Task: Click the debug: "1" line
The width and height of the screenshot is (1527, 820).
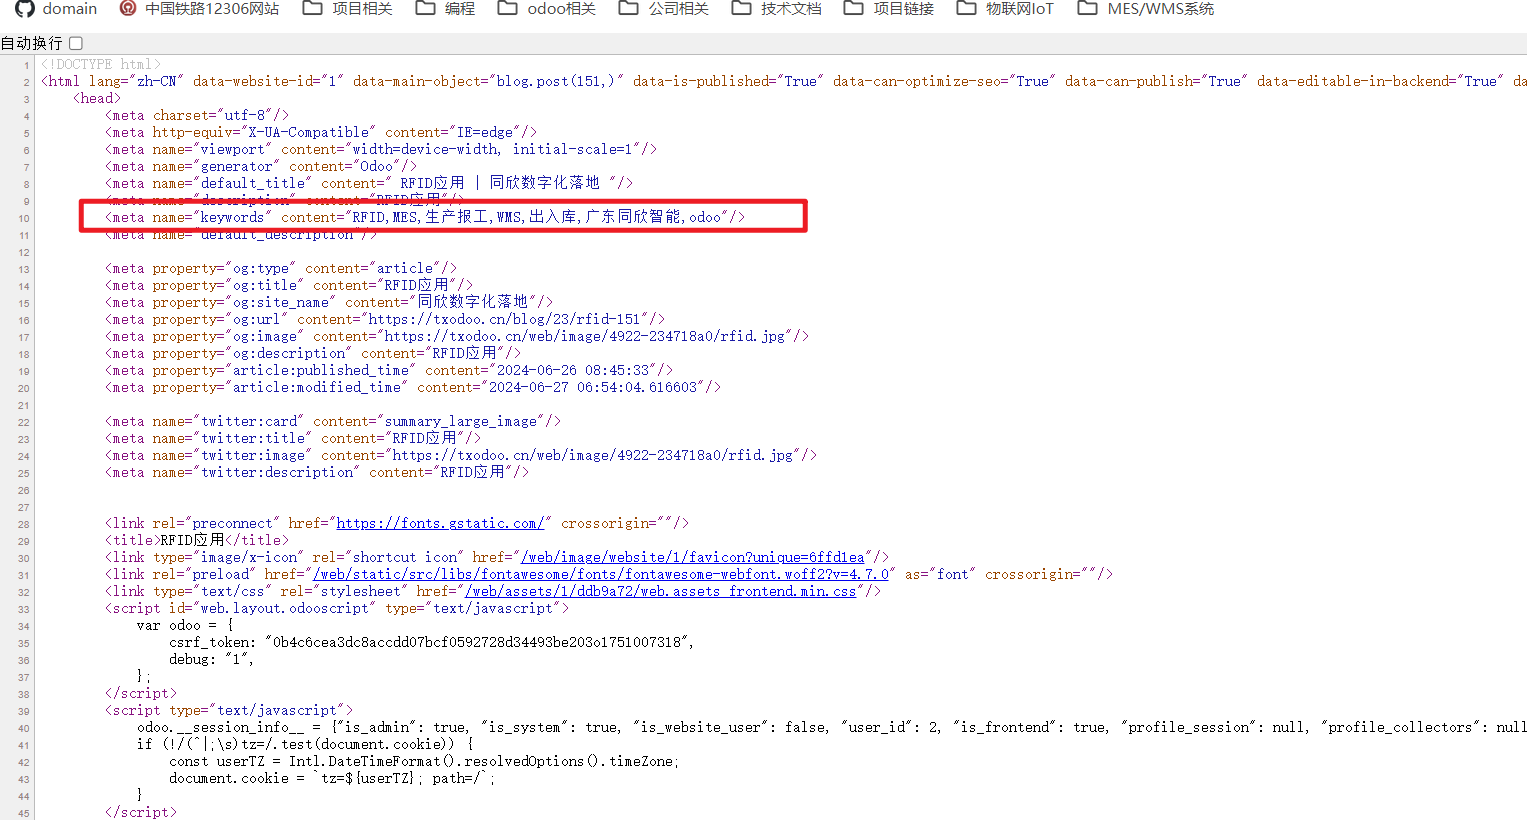Action: pos(211,659)
